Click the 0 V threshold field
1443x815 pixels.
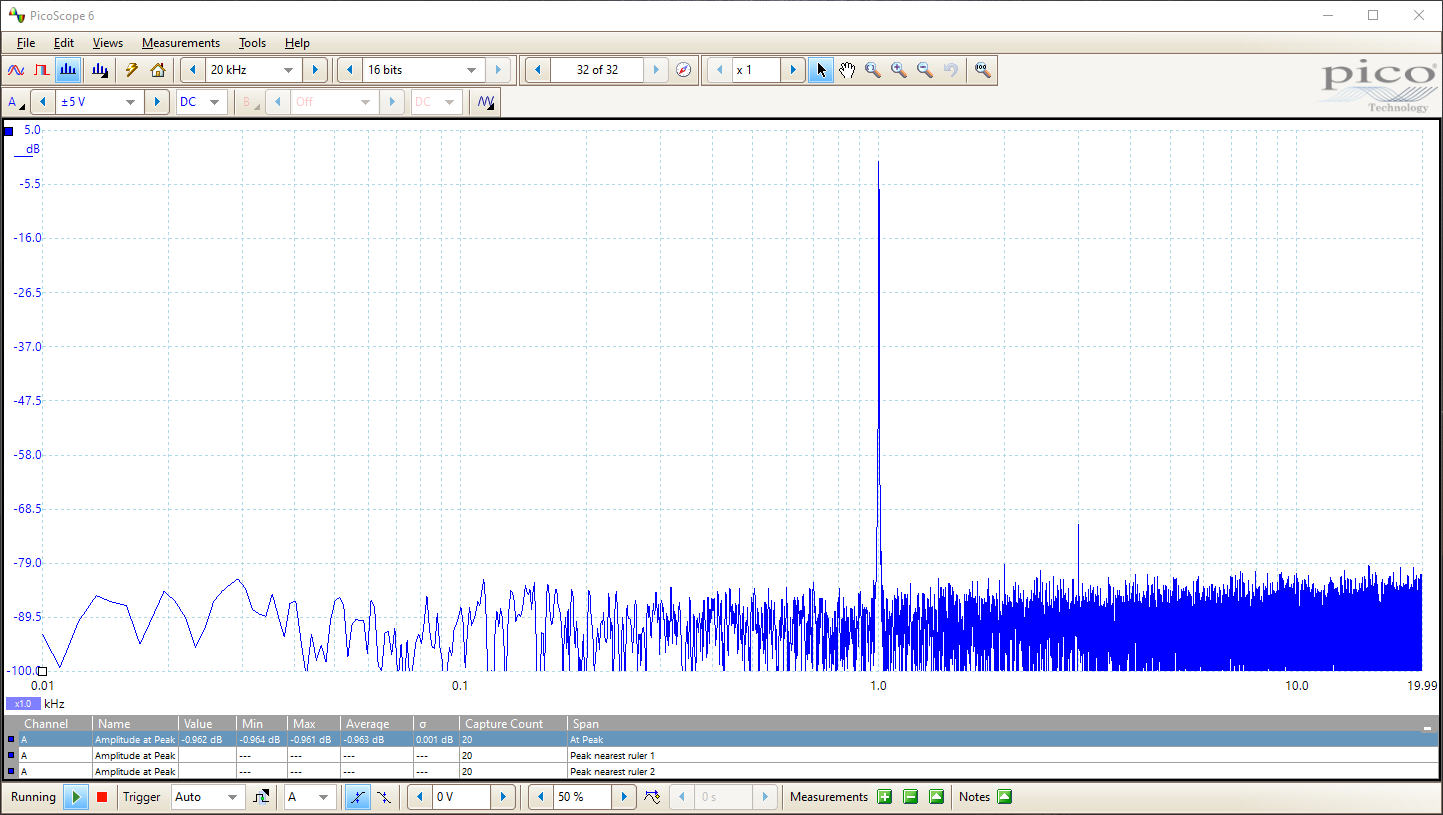click(x=461, y=797)
